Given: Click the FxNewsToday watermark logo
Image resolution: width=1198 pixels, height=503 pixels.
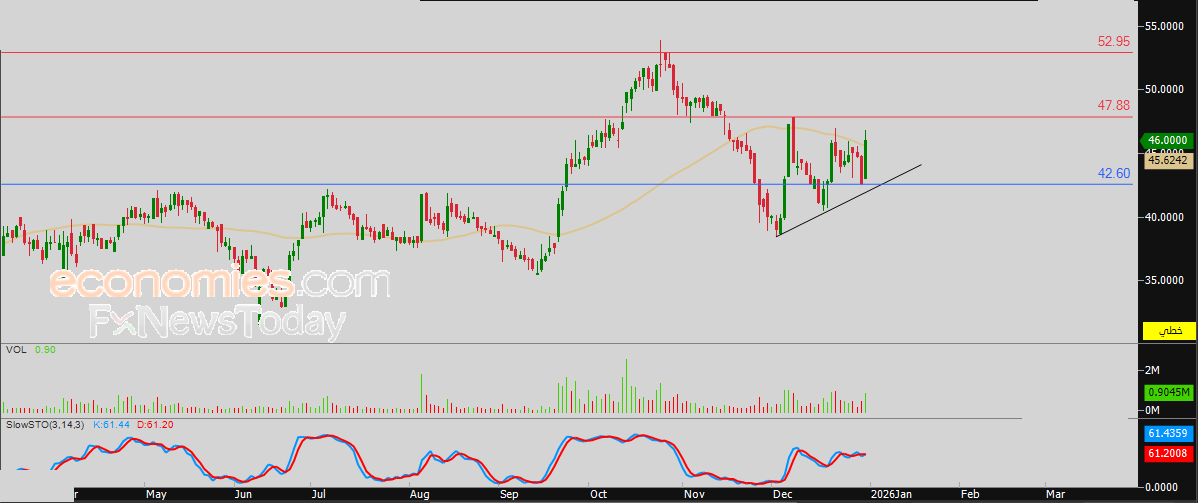Looking at the screenshot, I should click(217, 322).
